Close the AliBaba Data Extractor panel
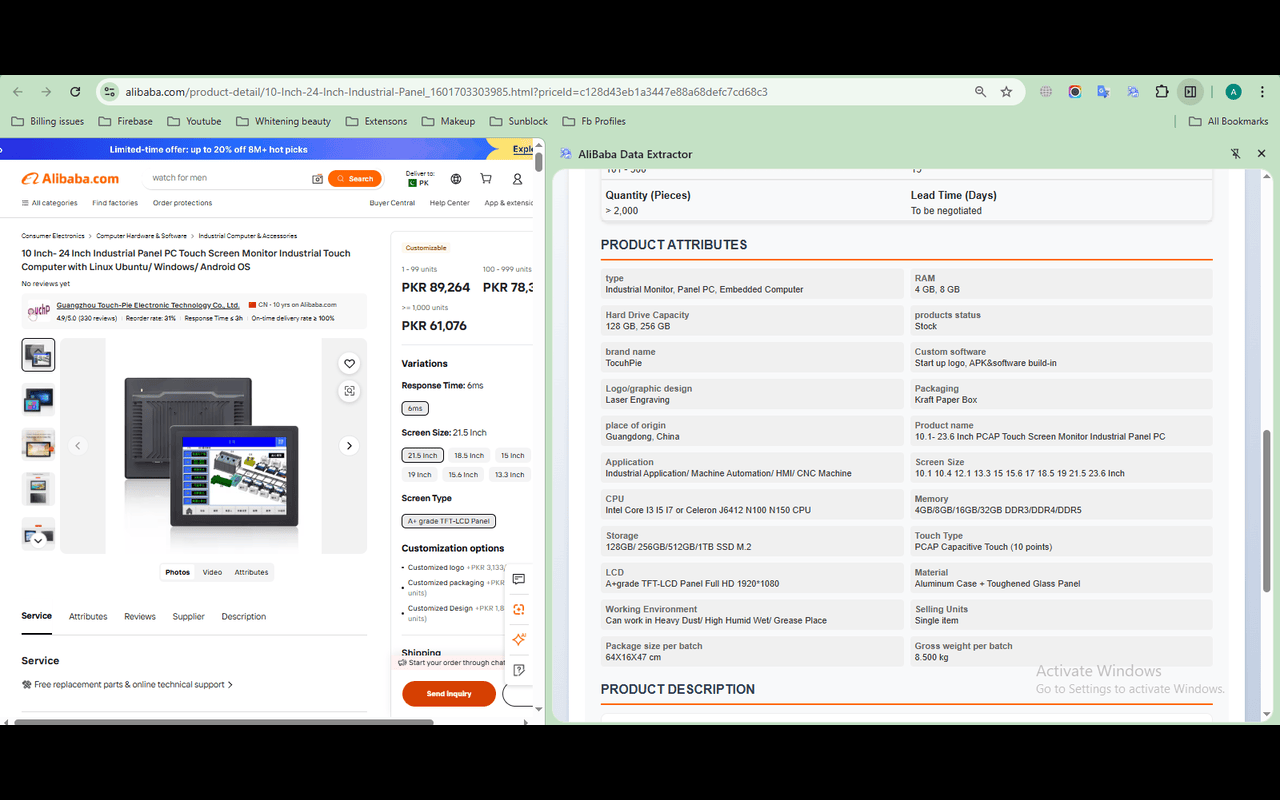The width and height of the screenshot is (1280, 800). tap(1262, 154)
